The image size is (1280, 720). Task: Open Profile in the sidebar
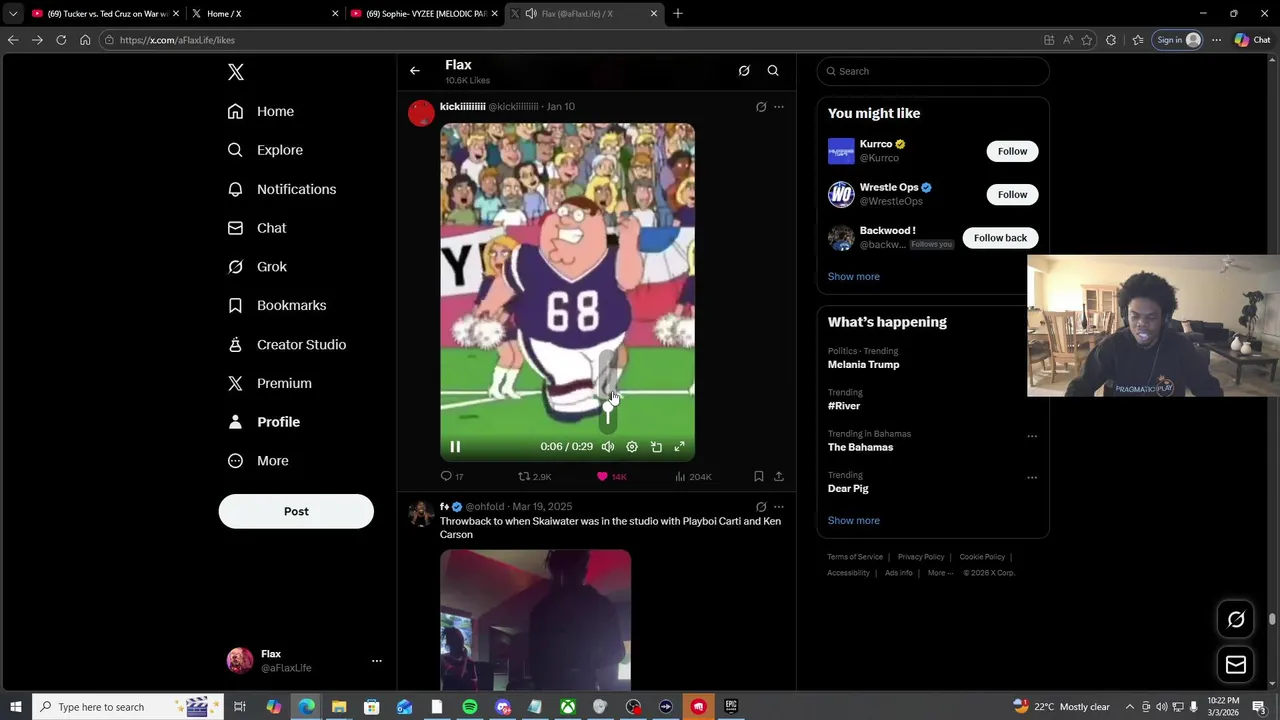[264, 422]
